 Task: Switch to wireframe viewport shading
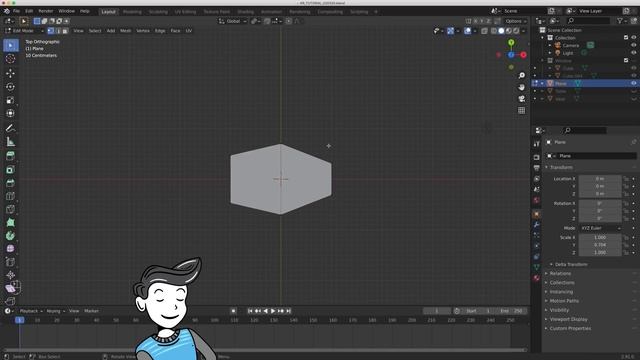coord(494,31)
